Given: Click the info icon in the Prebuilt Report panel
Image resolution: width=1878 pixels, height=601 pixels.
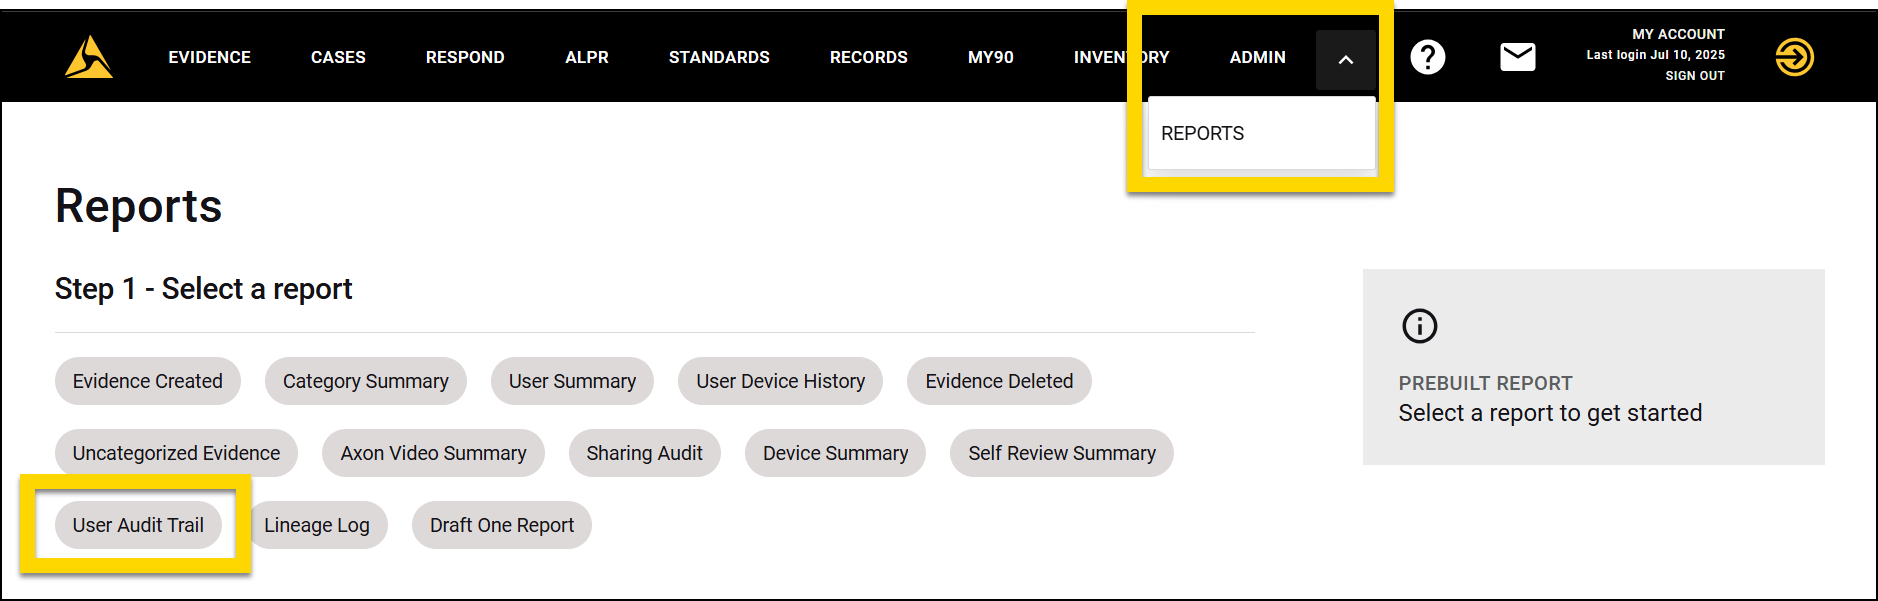Looking at the screenshot, I should click(x=1419, y=326).
